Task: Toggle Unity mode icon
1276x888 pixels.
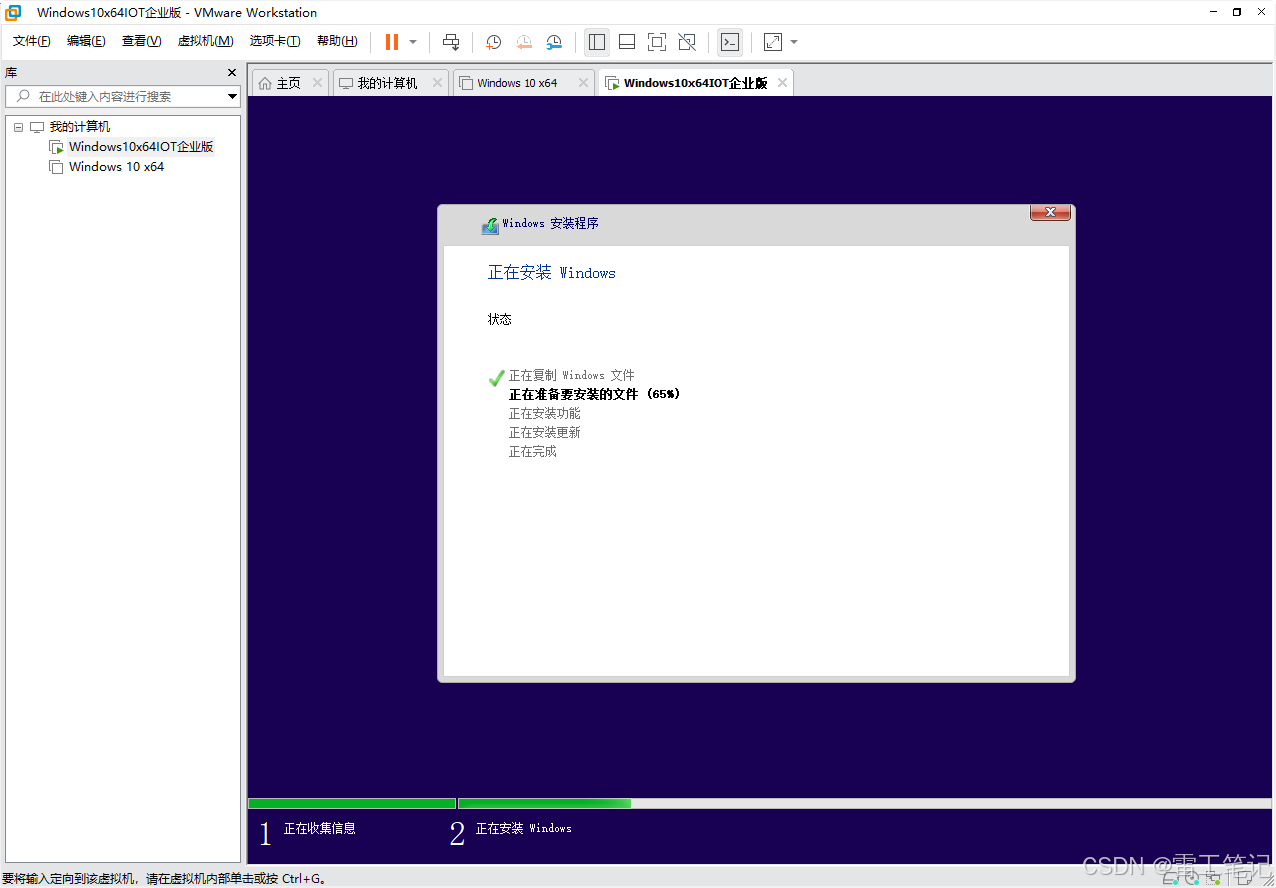Action: (x=687, y=42)
